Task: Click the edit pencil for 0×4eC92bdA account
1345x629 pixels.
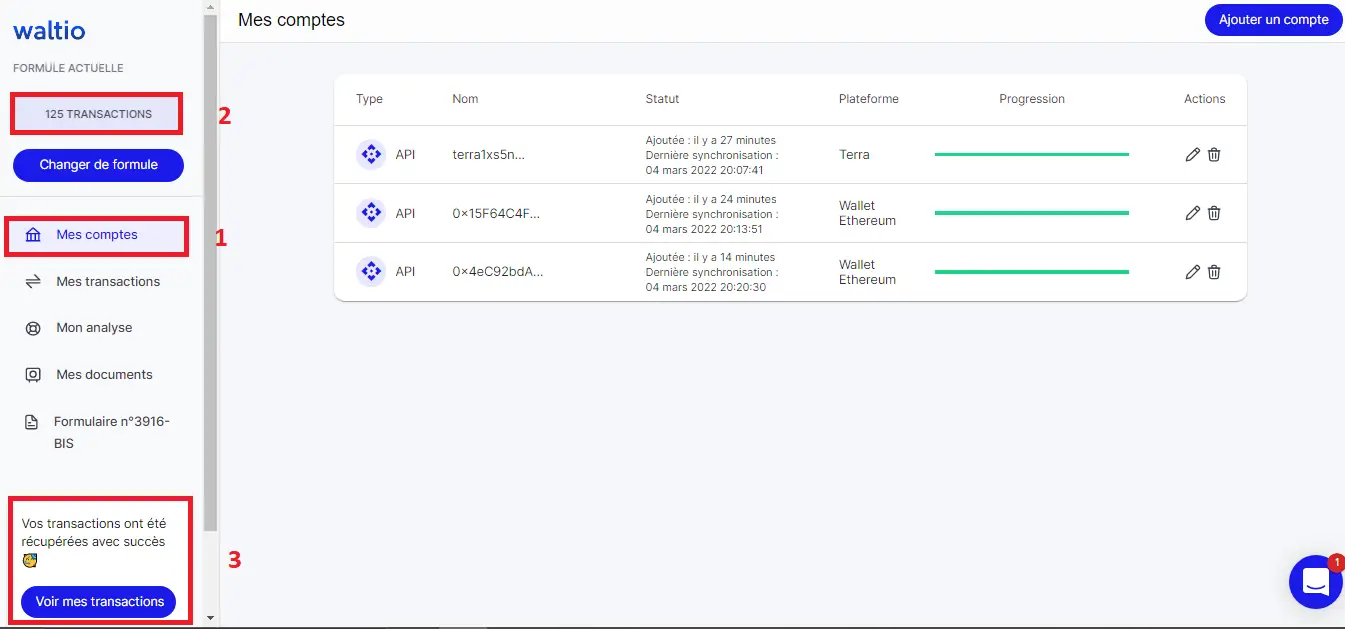Action: coord(1192,272)
